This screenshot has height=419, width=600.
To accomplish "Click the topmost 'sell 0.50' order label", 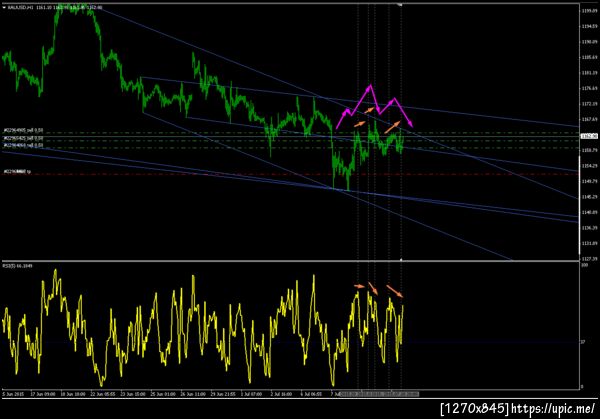I will click(23, 130).
